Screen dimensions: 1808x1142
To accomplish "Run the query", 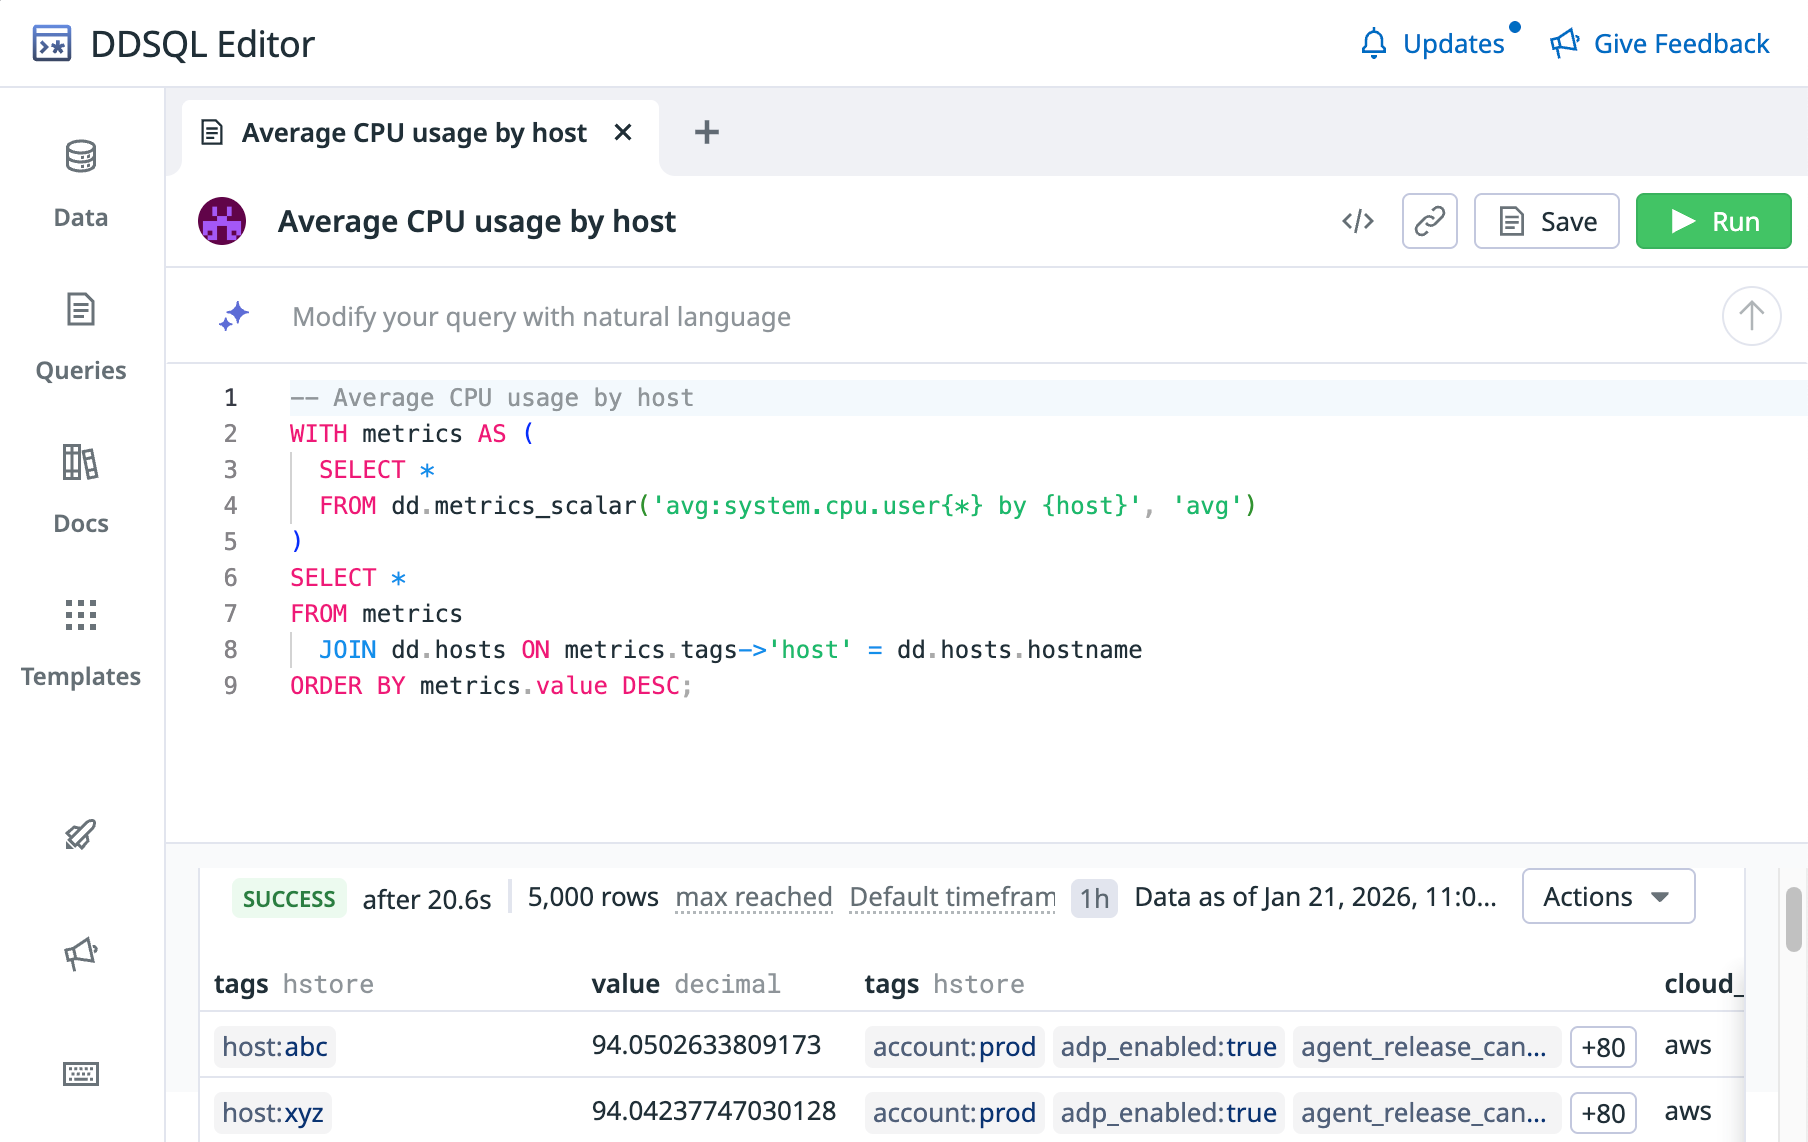I will tap(1712, 221).
